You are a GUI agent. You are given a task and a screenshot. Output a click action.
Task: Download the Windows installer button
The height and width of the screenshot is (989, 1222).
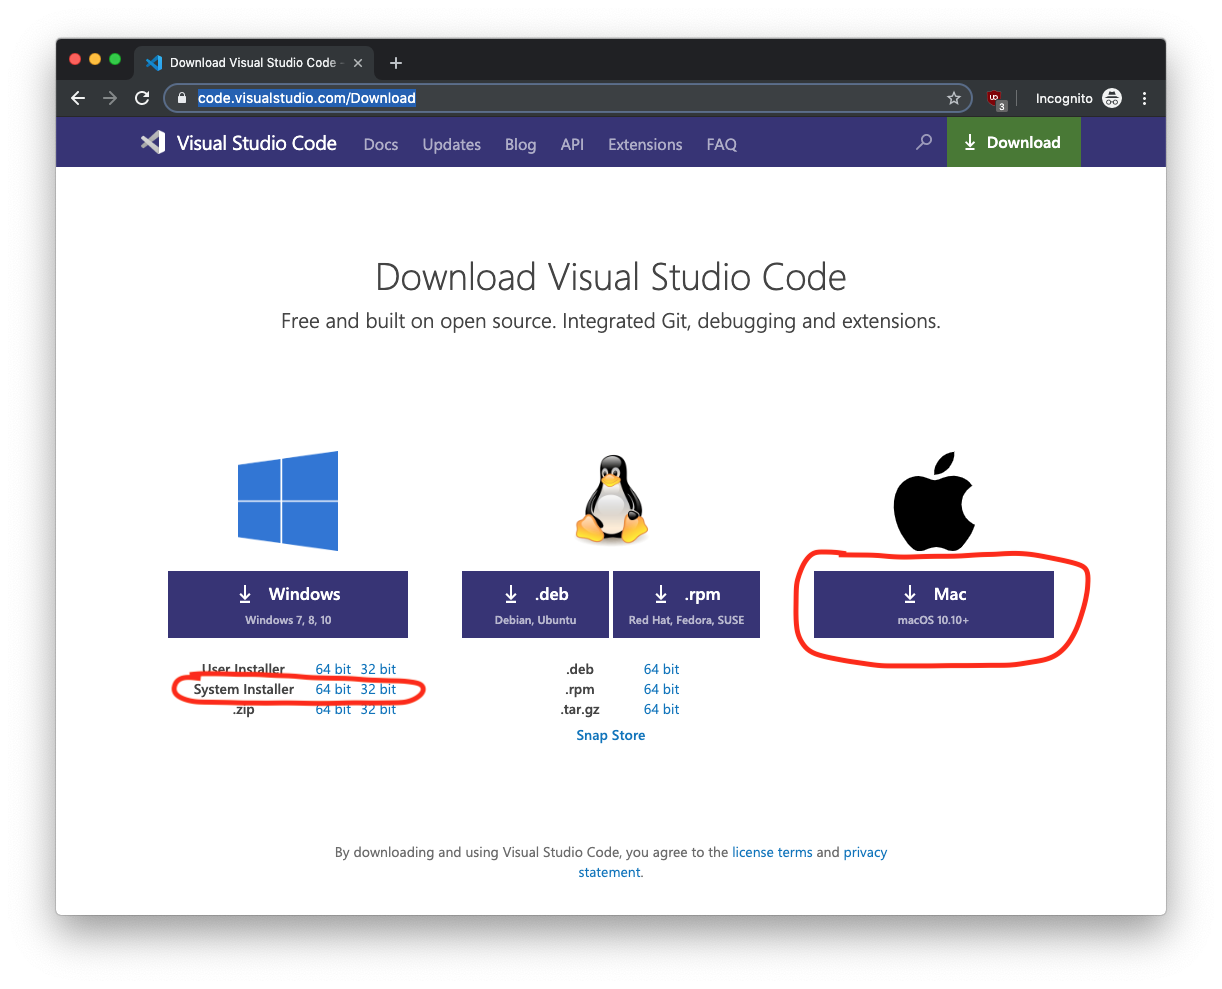pyautogui.click(x=288, y=604)
